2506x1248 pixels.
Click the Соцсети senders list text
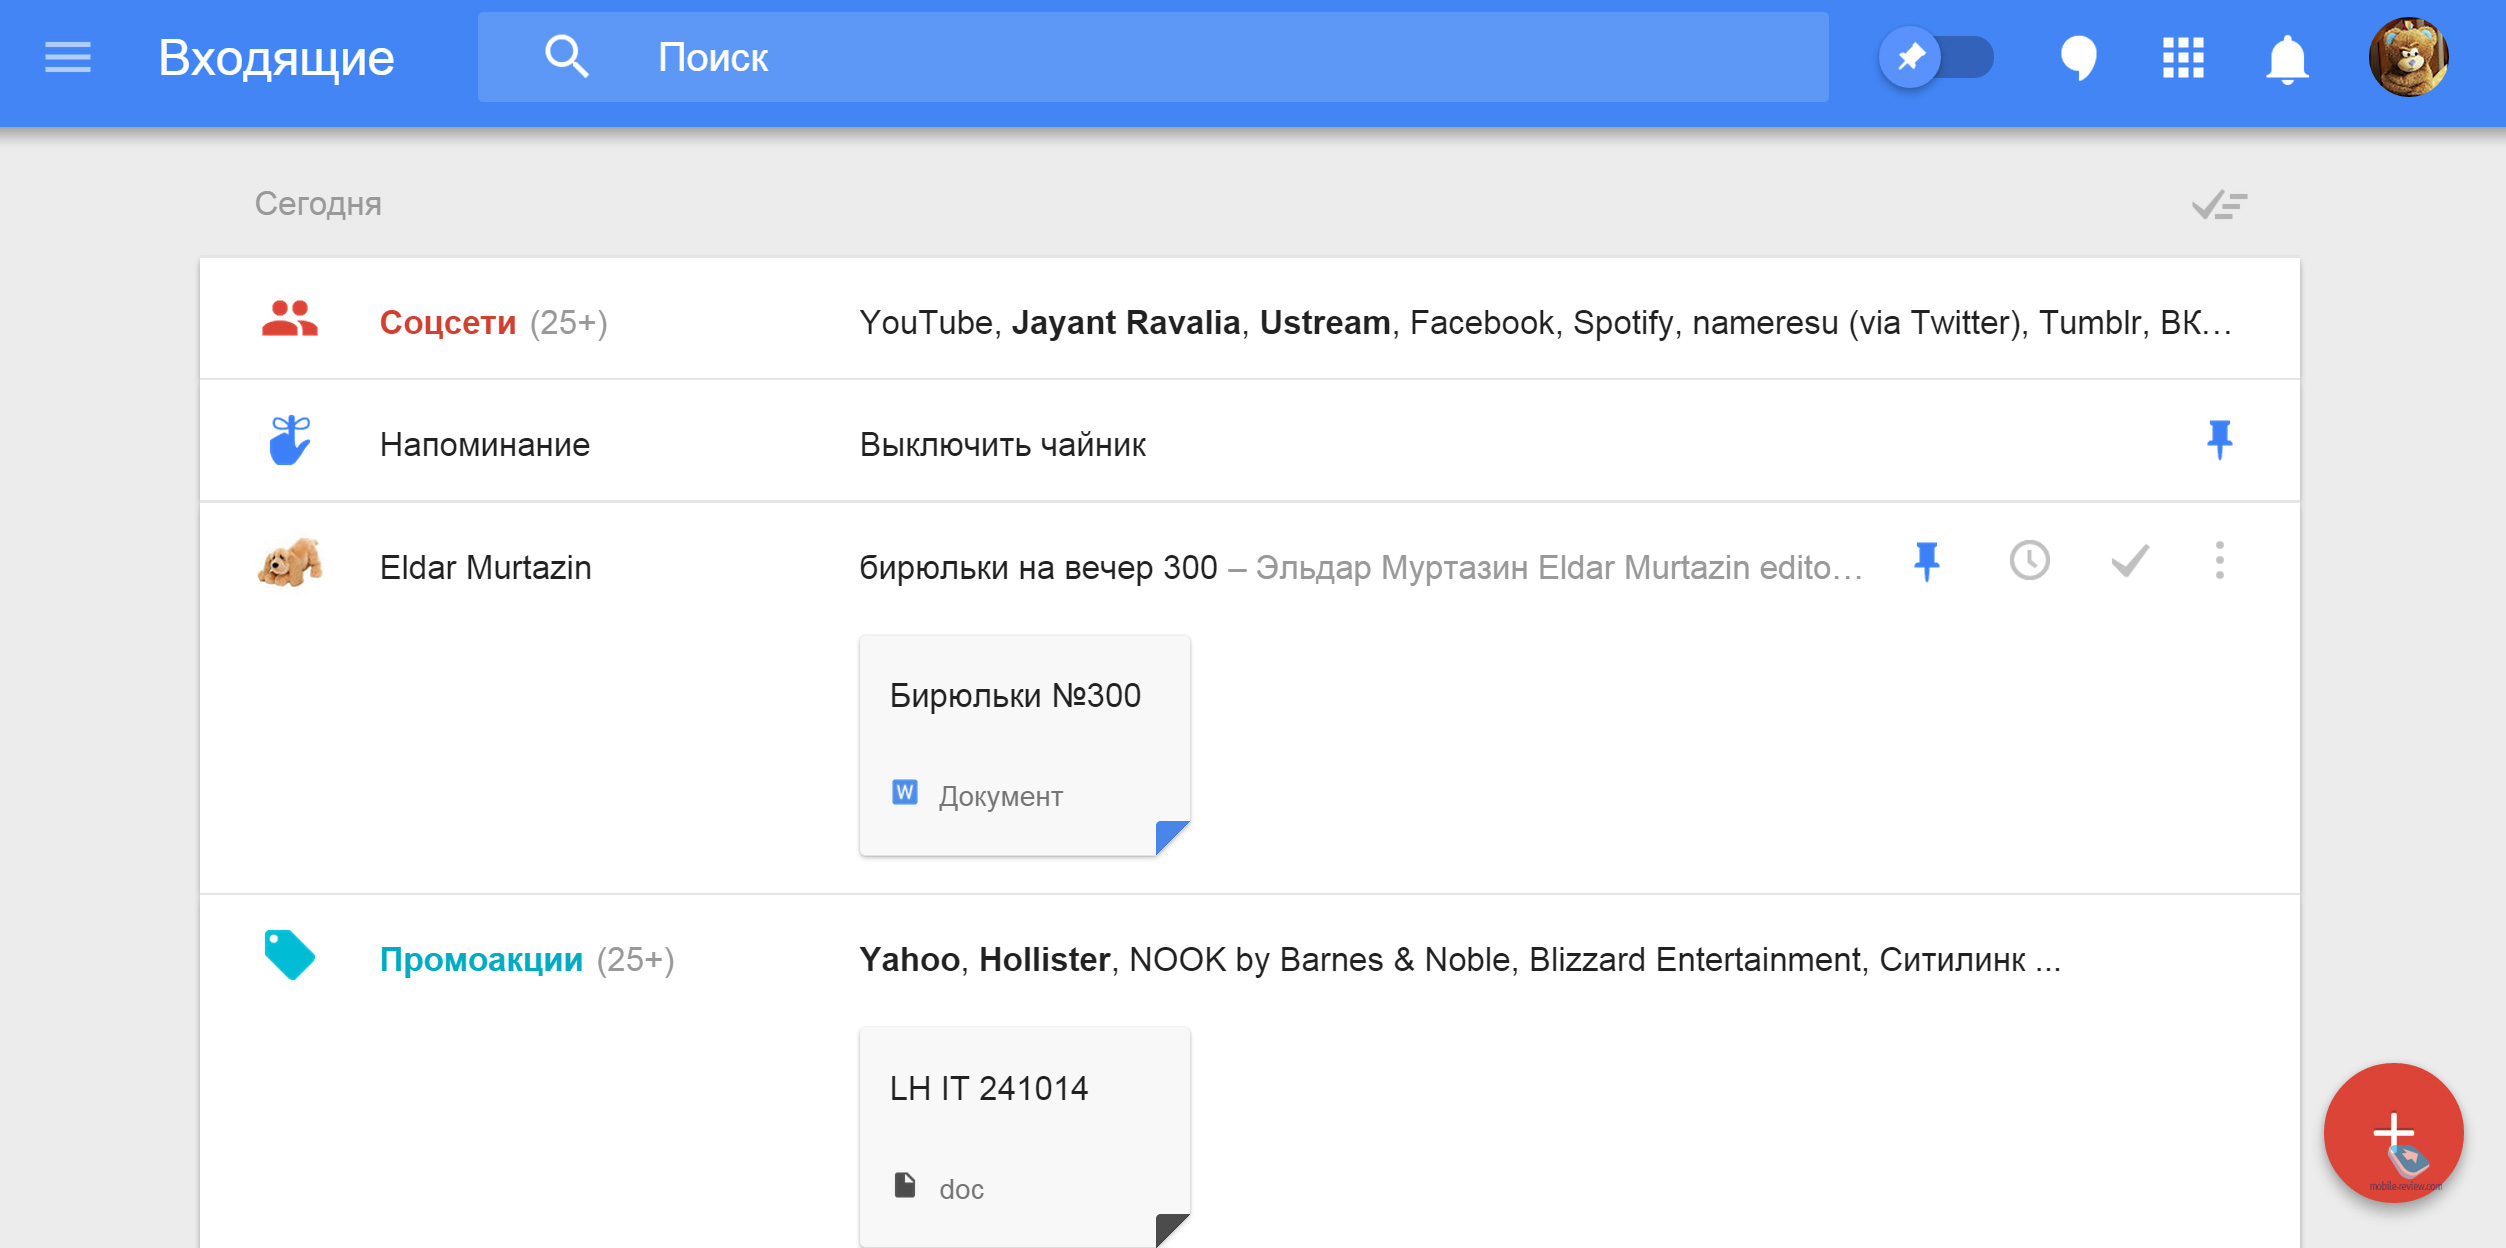click(x=1545, y=323)
